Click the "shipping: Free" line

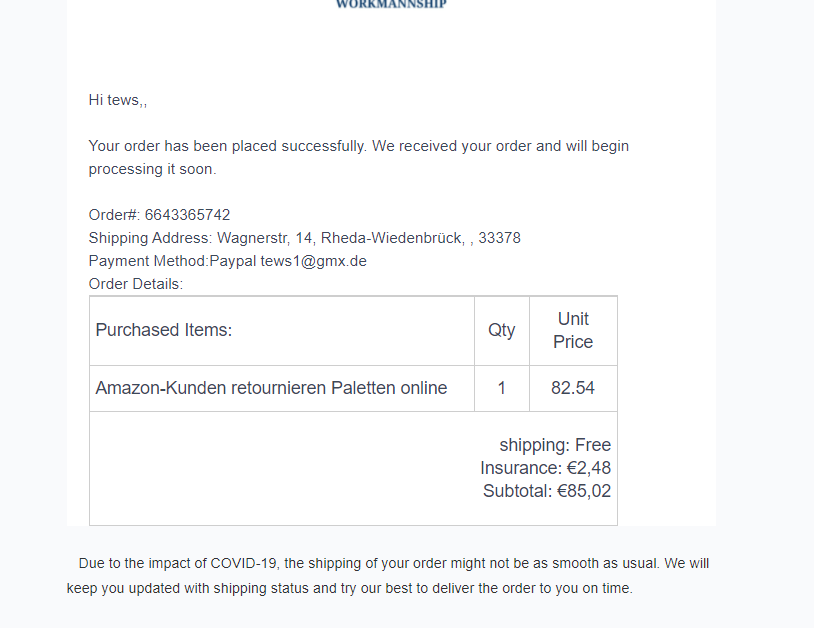click(x=555, y=445)
